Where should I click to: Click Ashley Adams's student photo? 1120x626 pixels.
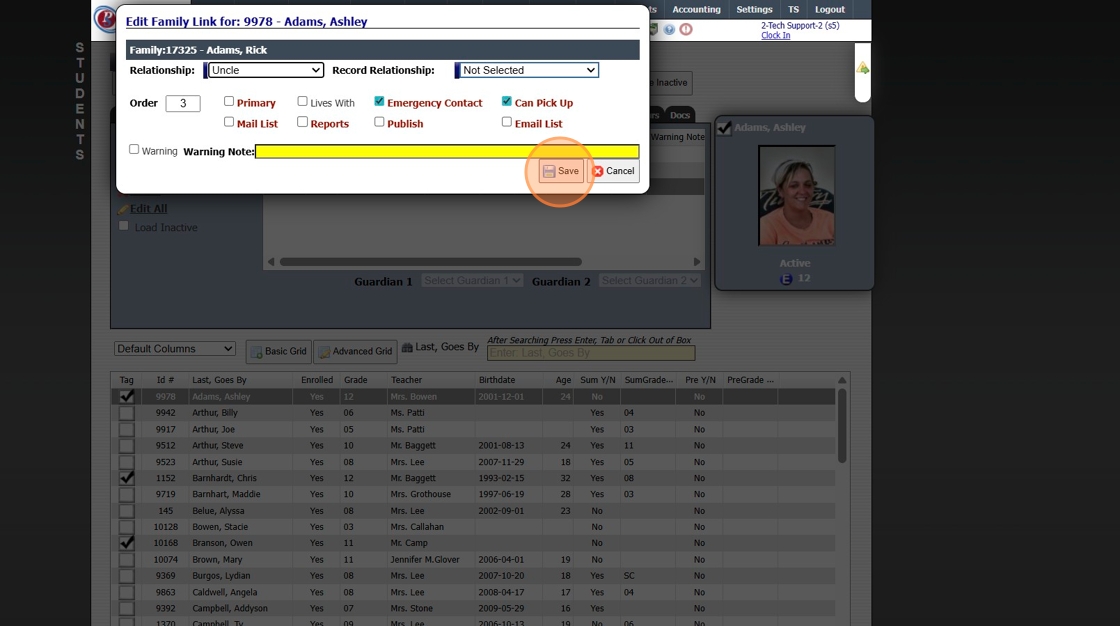click(796, 196)
